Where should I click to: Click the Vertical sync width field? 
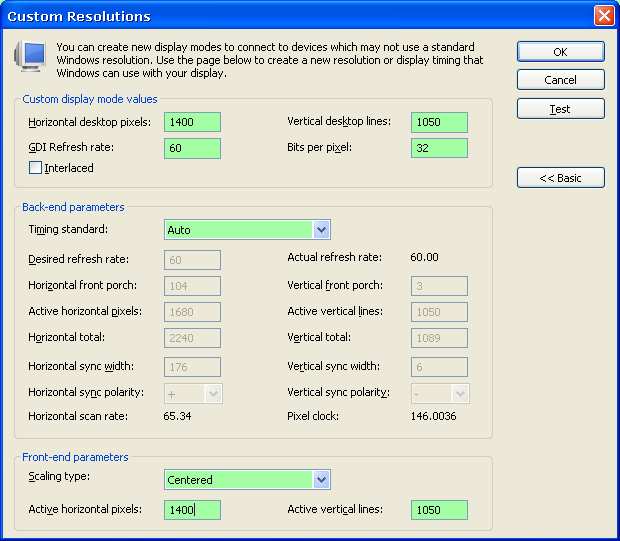[x=439, y=367]
